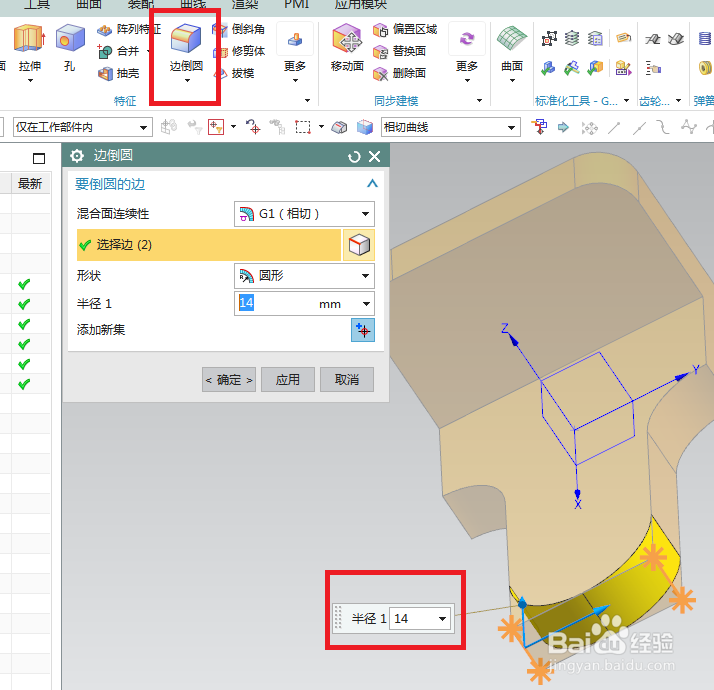Viewport: 714px width, 690px height.
Task: Click the third green check in the navigator
Action: pos(24,324)
